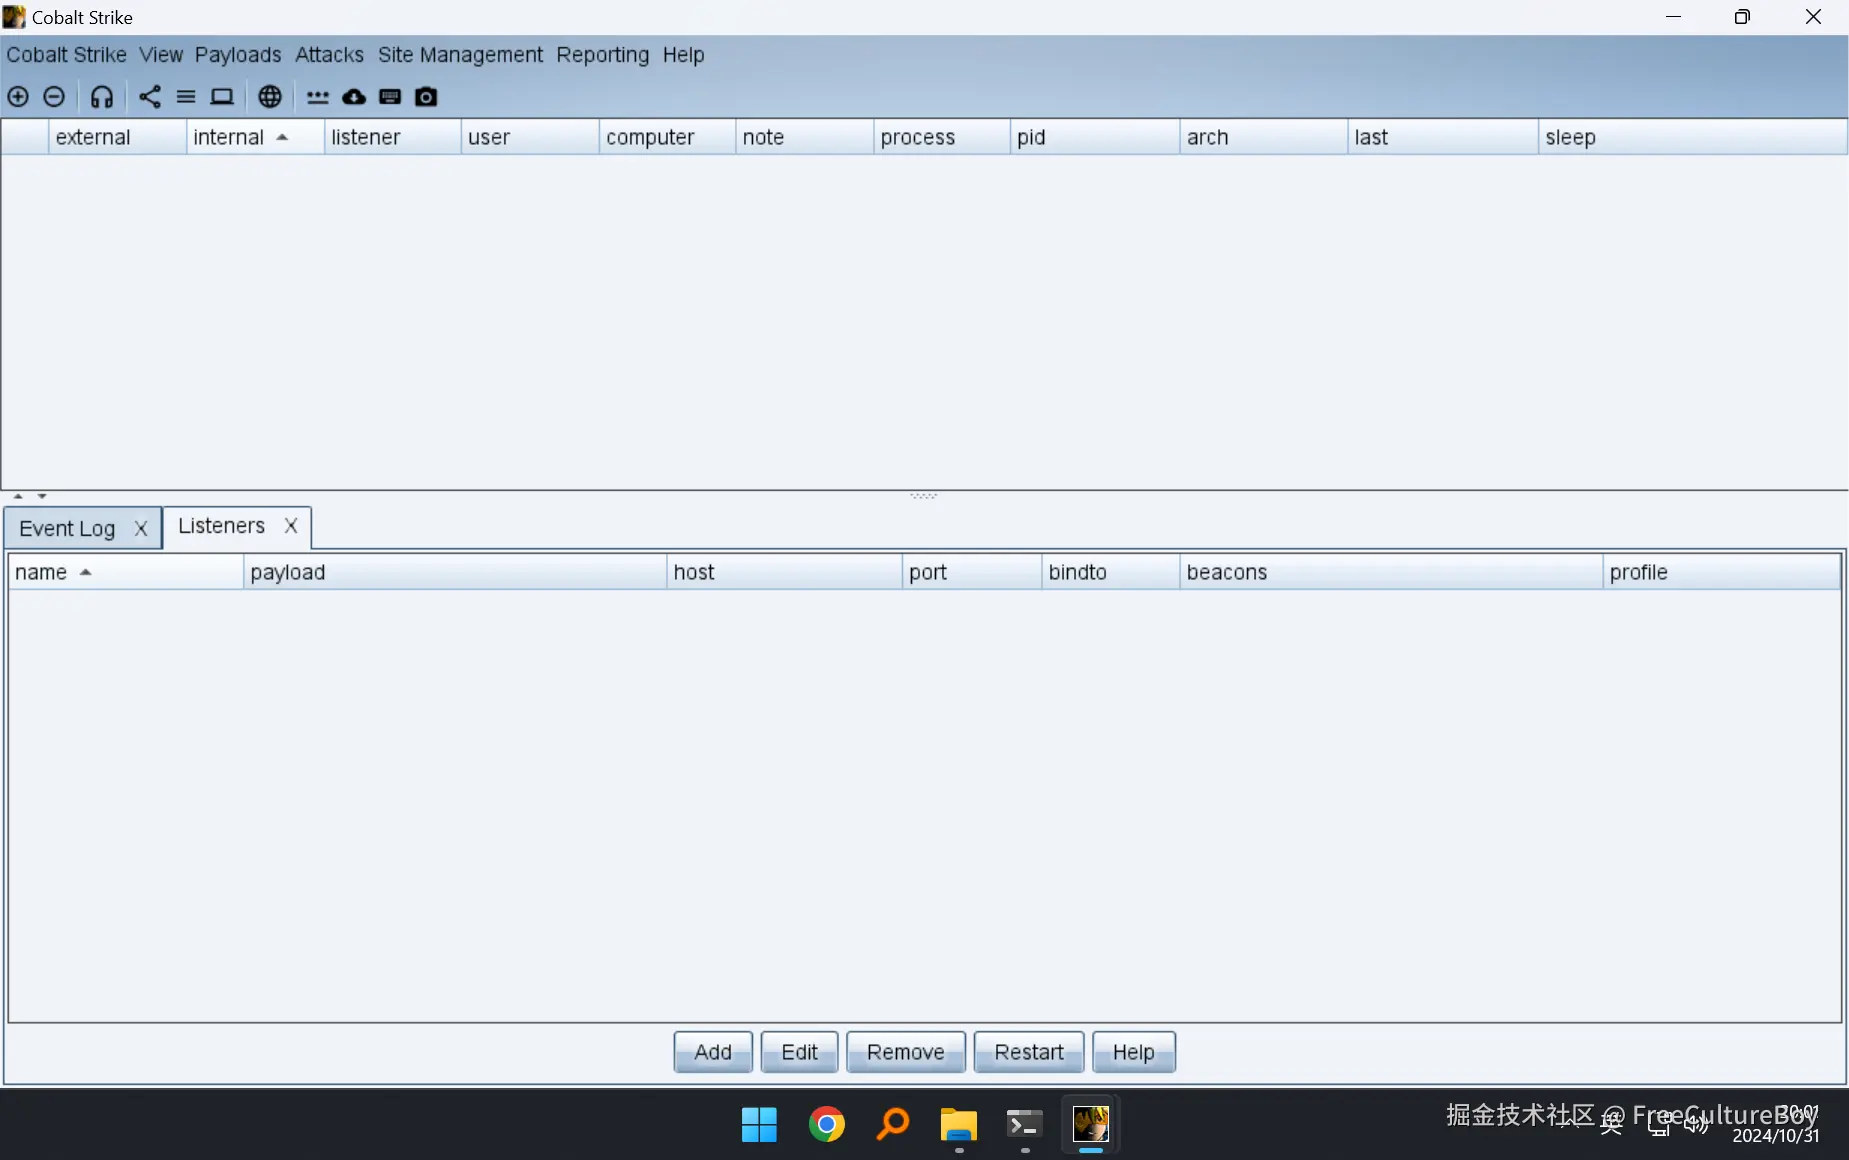Open Keystrokes via the keyboard icon
The height and width of the screenshot is (1160, 1849).
point(390,97)
